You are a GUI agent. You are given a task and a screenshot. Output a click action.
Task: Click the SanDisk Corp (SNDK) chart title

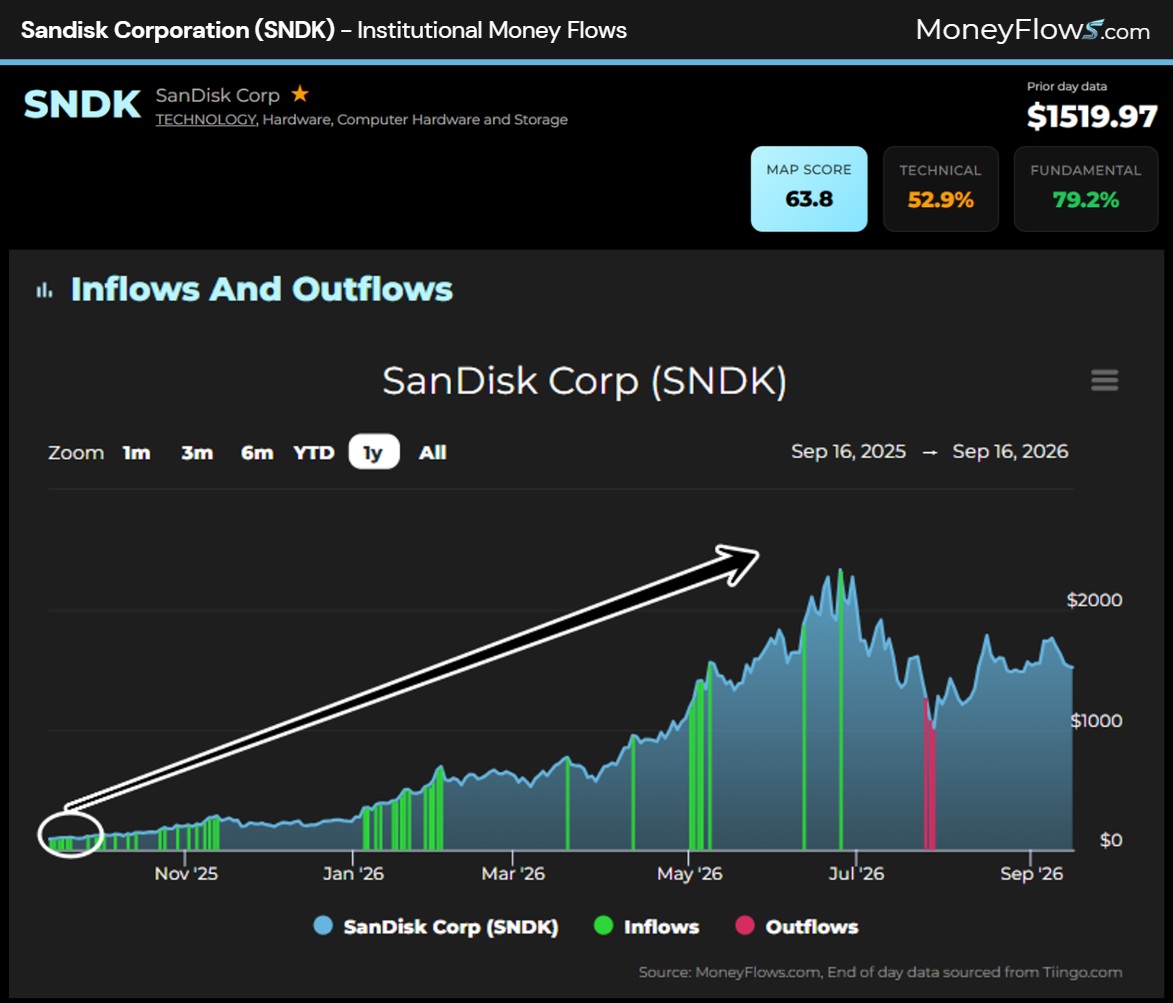pos(584,381)
